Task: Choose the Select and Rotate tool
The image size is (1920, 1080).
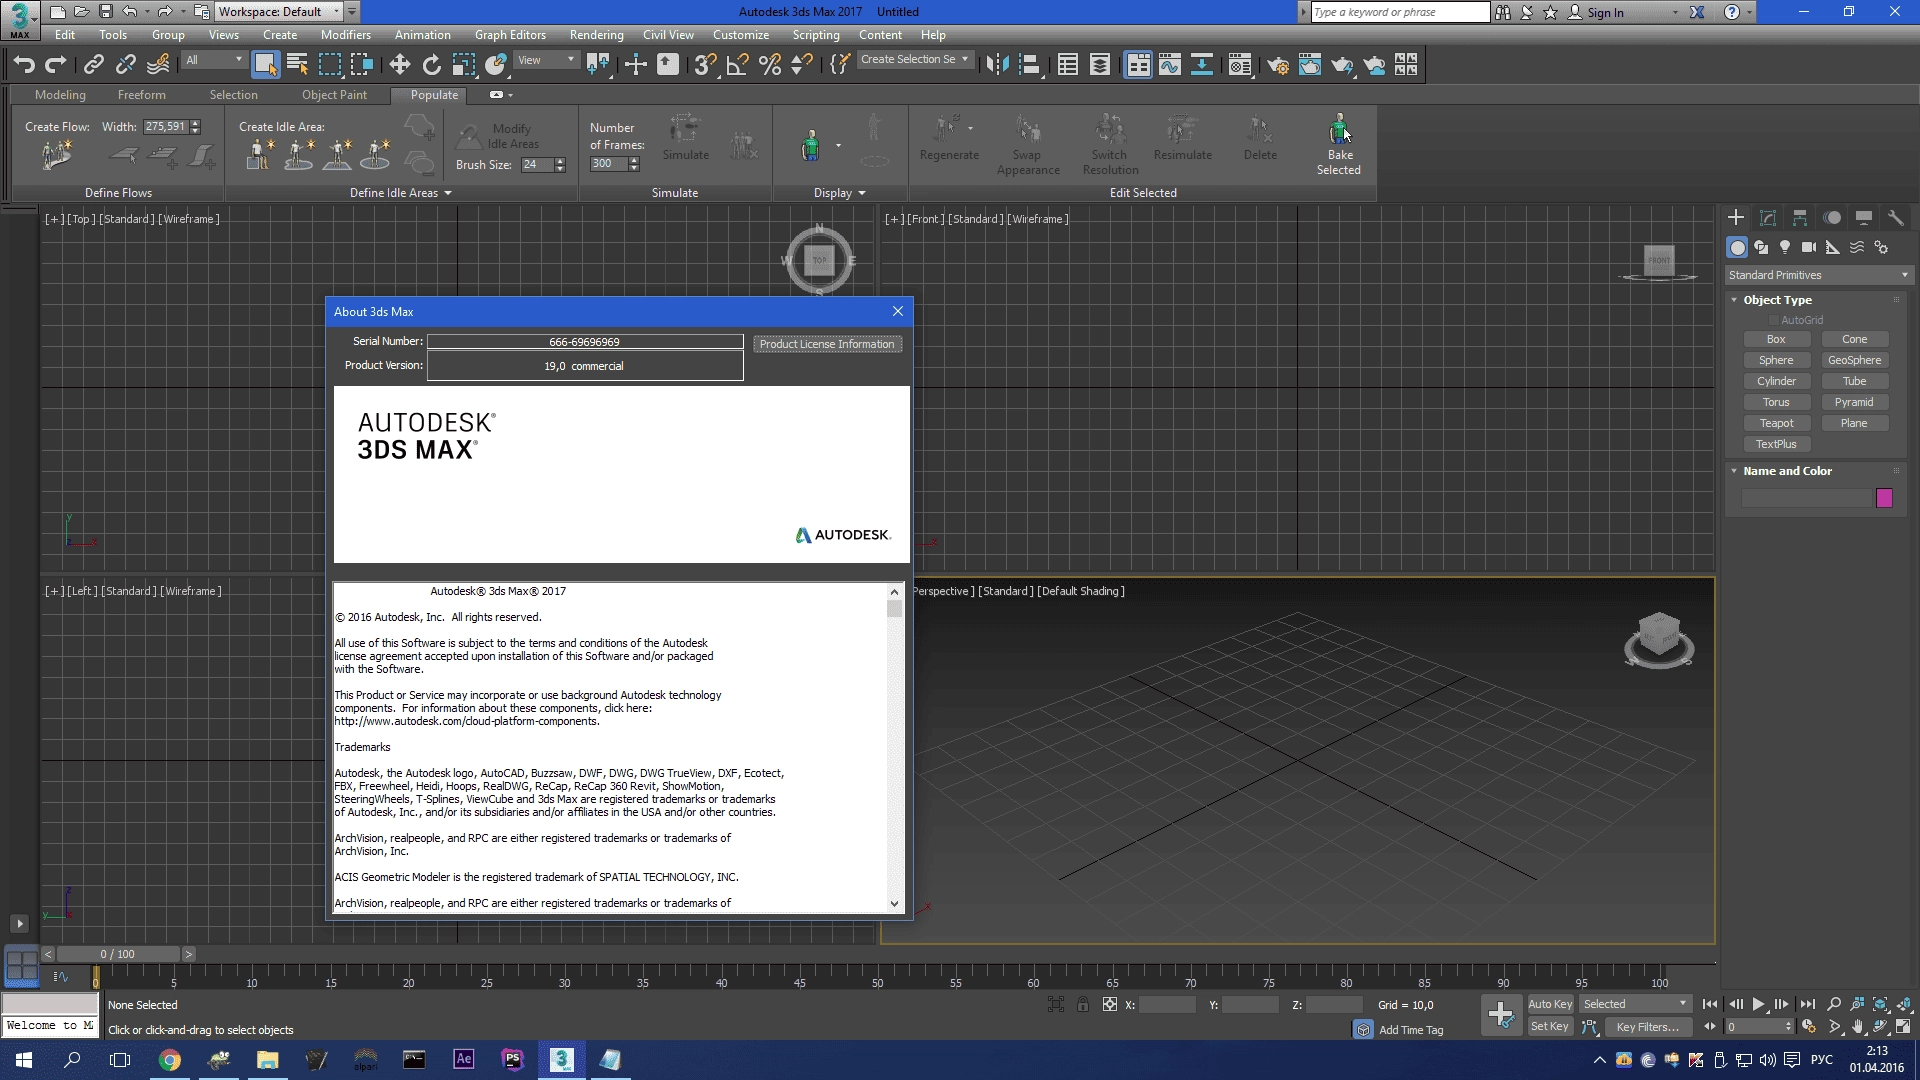Action: point(431,65)
